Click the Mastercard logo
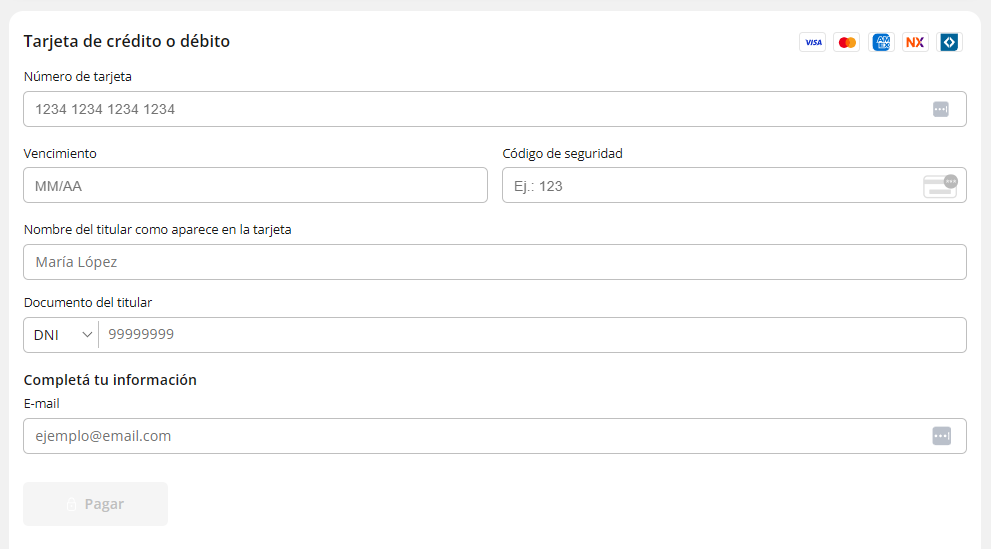The width and height of the screenshot is (991, 549). coord(847,42)
